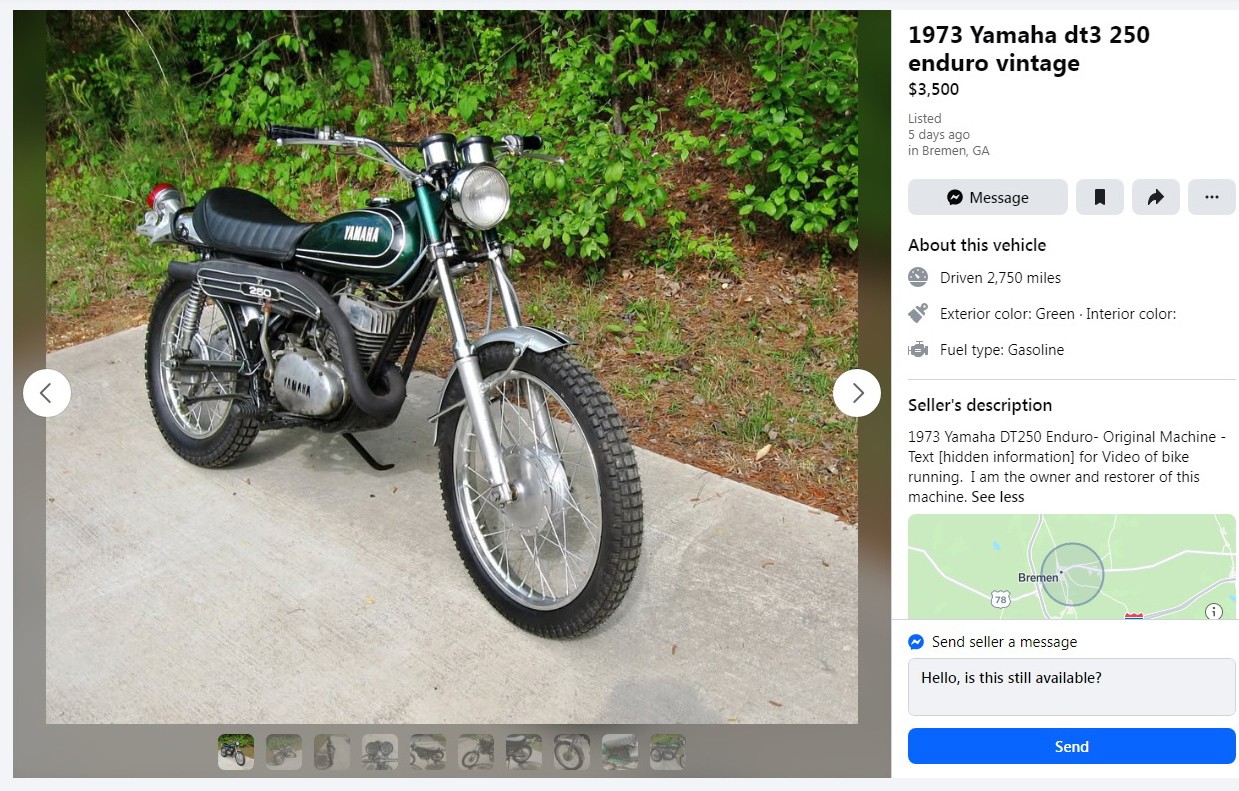
Task: Click the Bremen location map
Action: tap(1071, 566)
